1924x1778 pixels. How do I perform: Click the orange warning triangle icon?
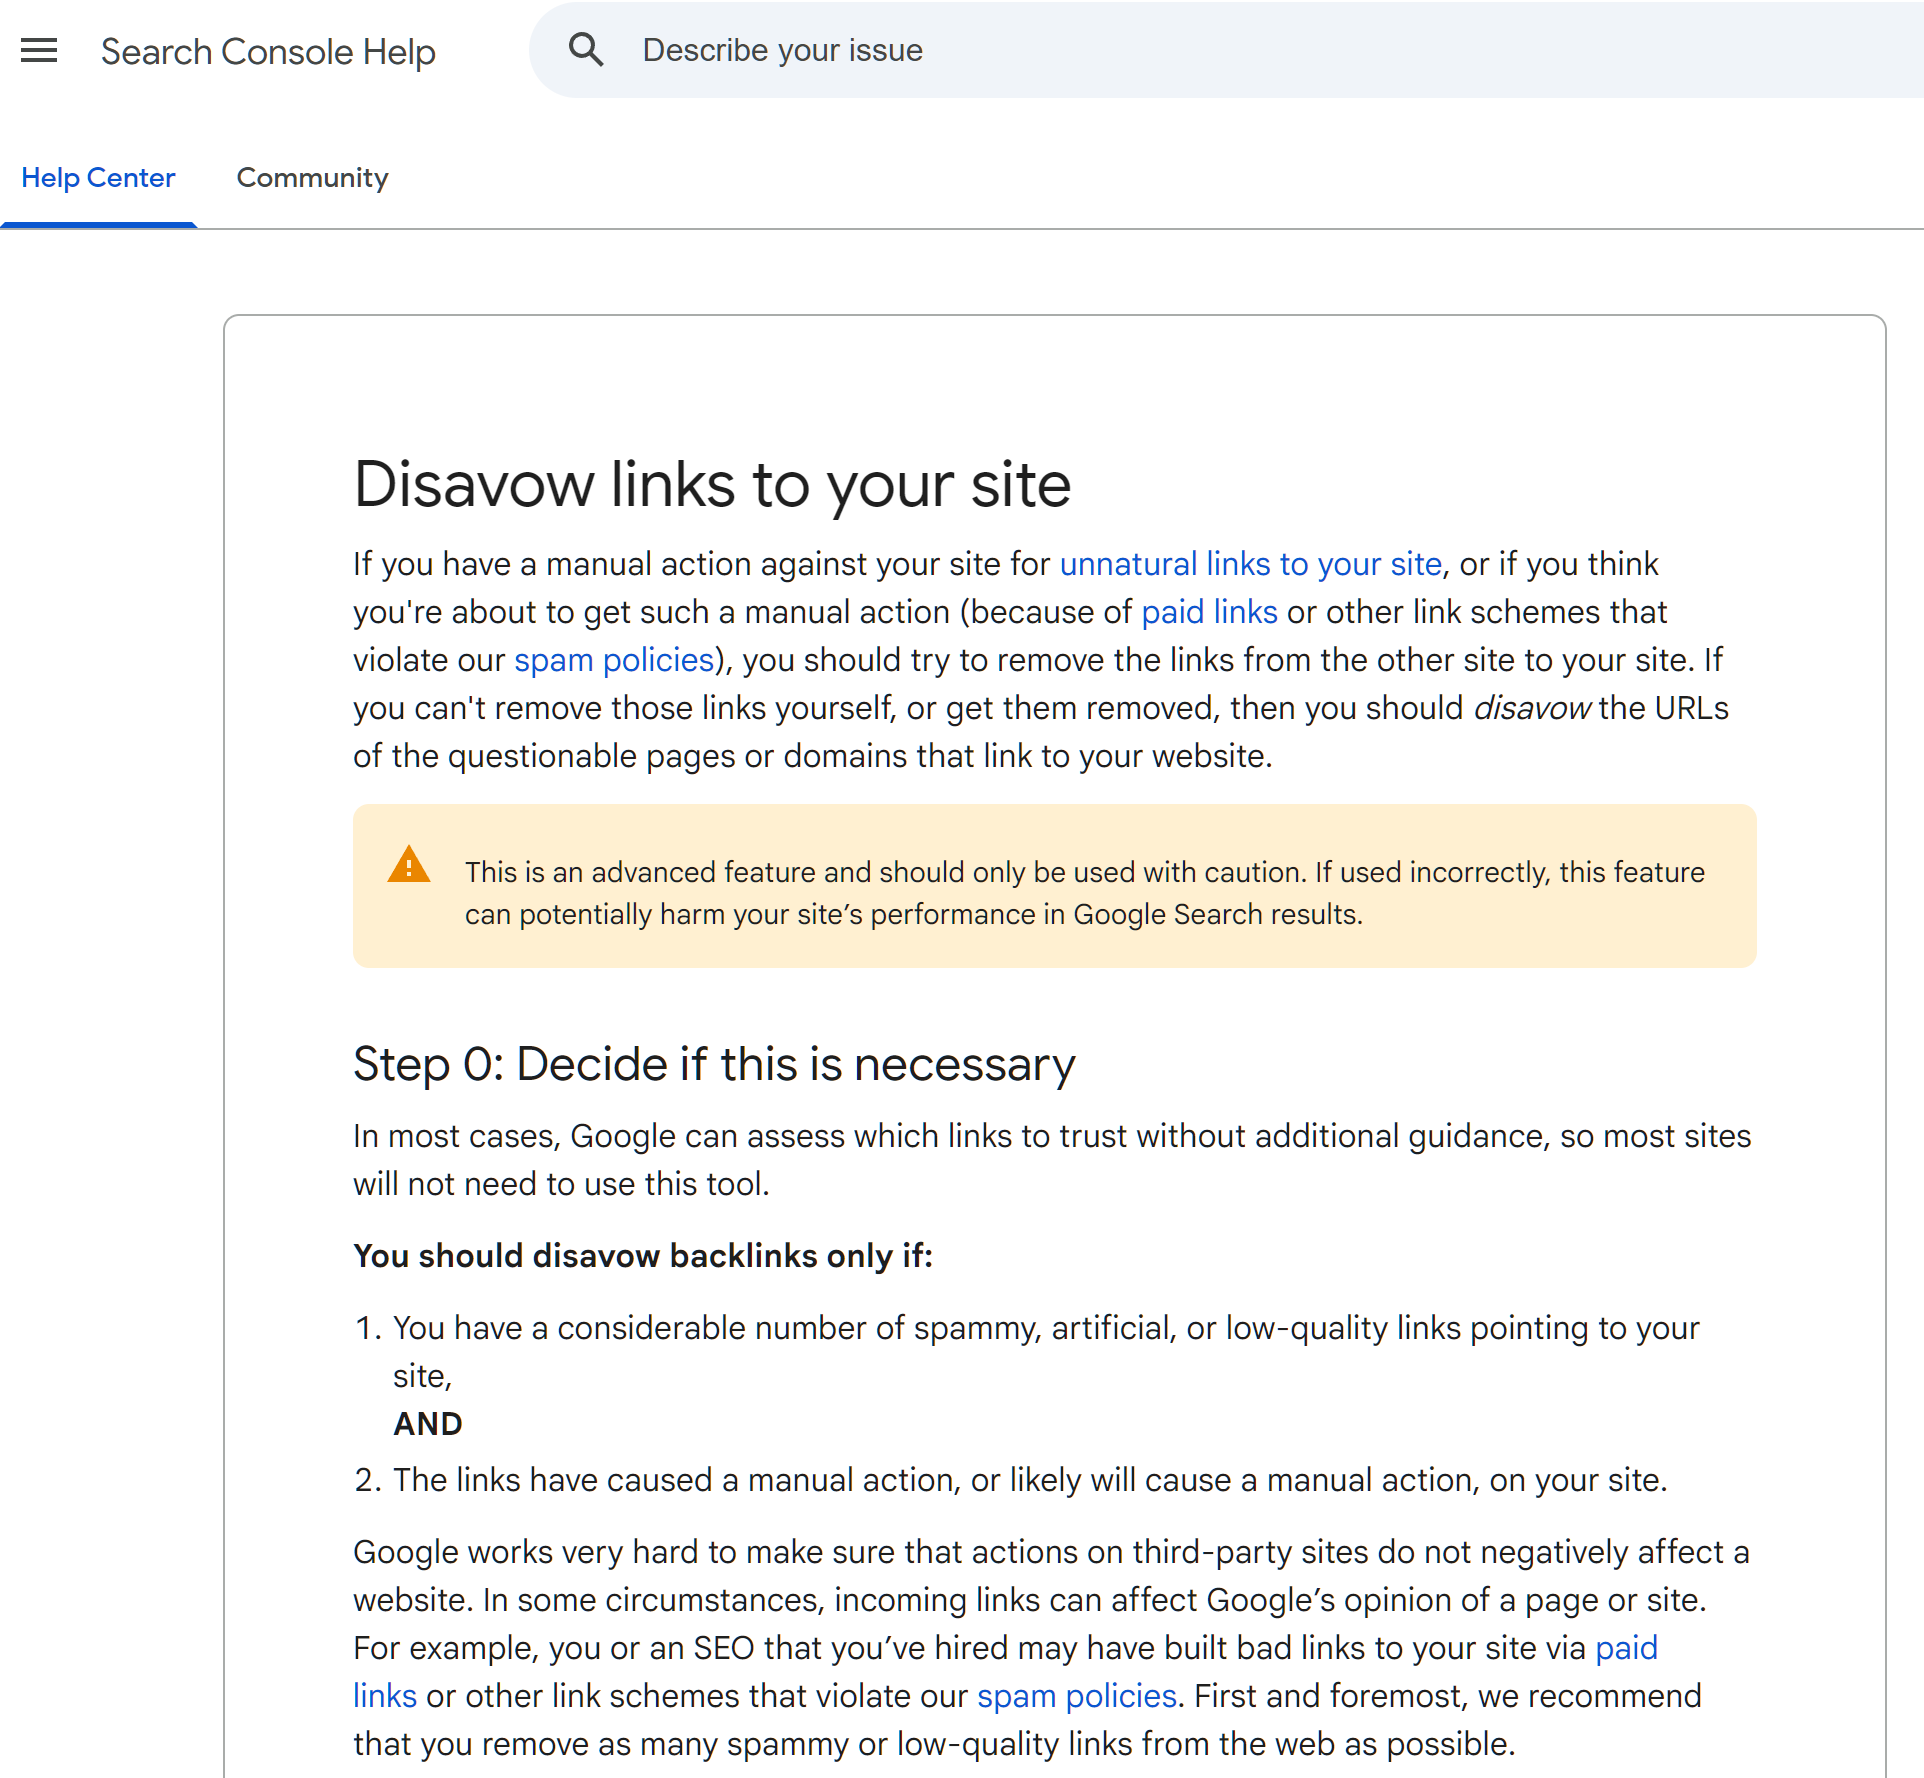409,865
